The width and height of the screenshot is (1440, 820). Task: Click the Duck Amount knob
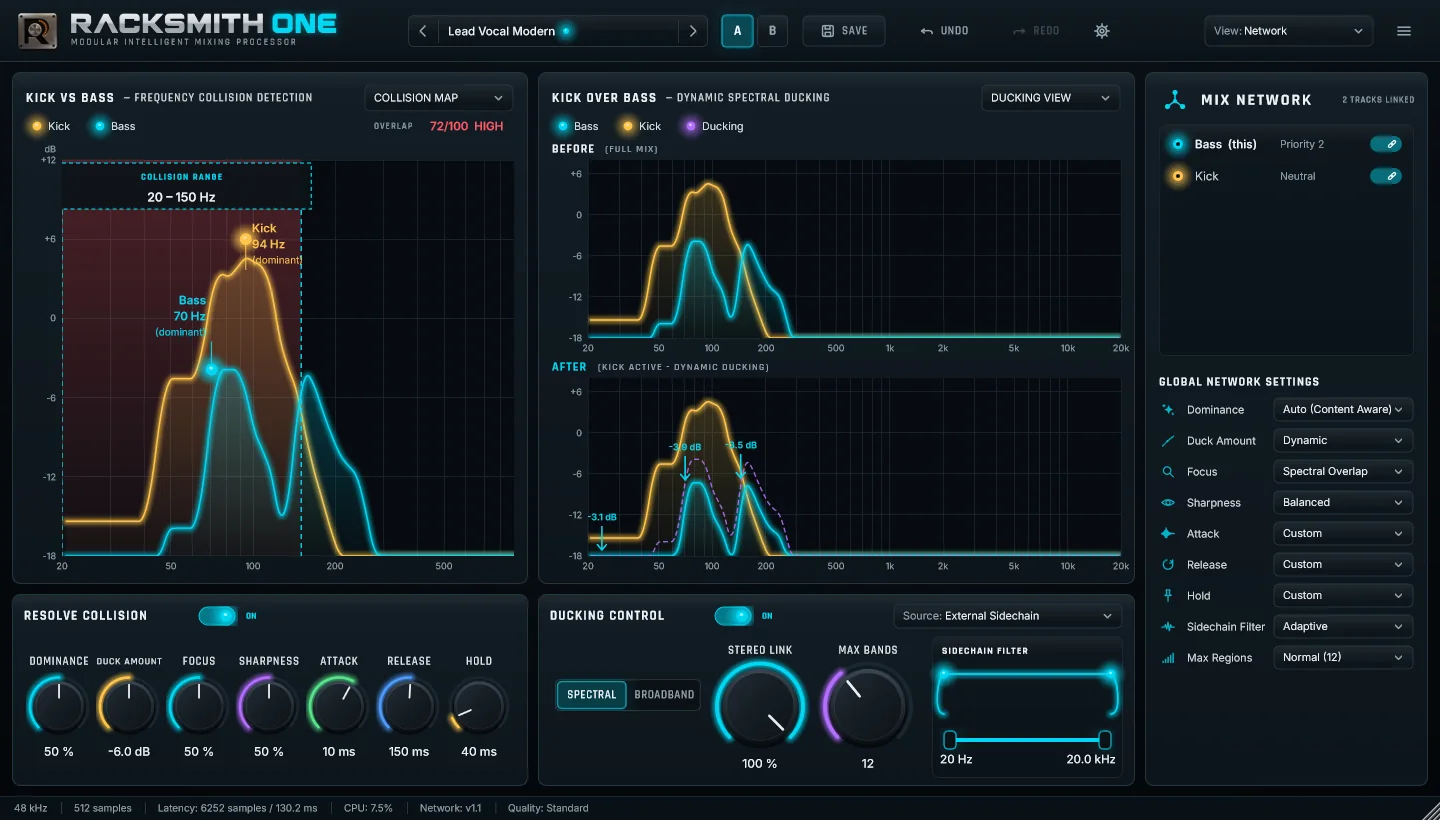(129, 705)
